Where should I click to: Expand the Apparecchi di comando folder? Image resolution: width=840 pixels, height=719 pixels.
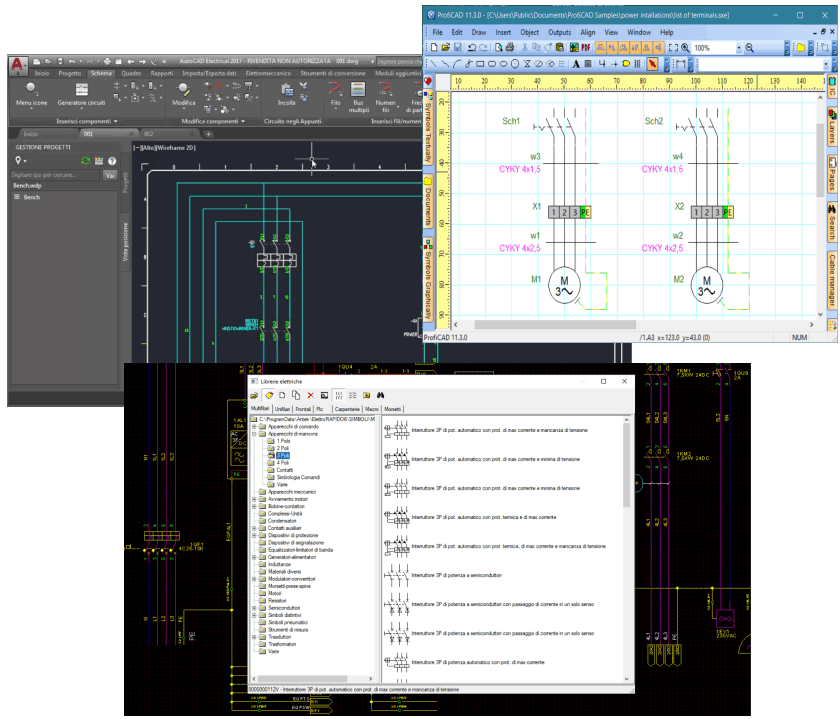tap(254, 427)
